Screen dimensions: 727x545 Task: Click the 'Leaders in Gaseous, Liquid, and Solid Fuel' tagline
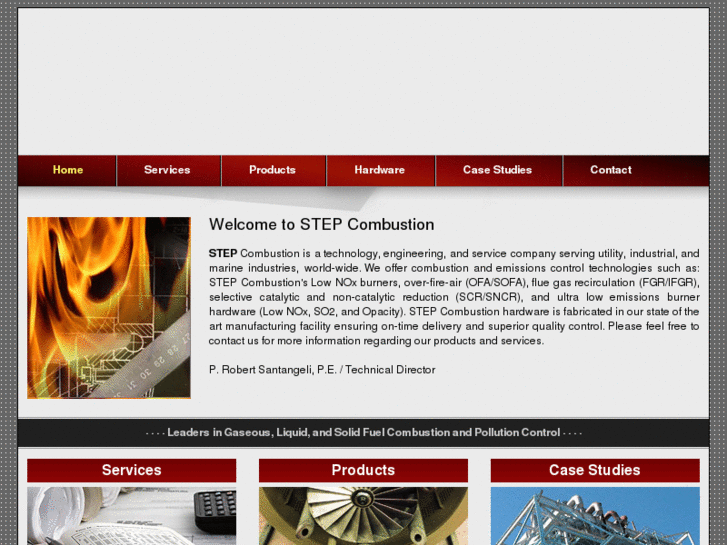364,432
